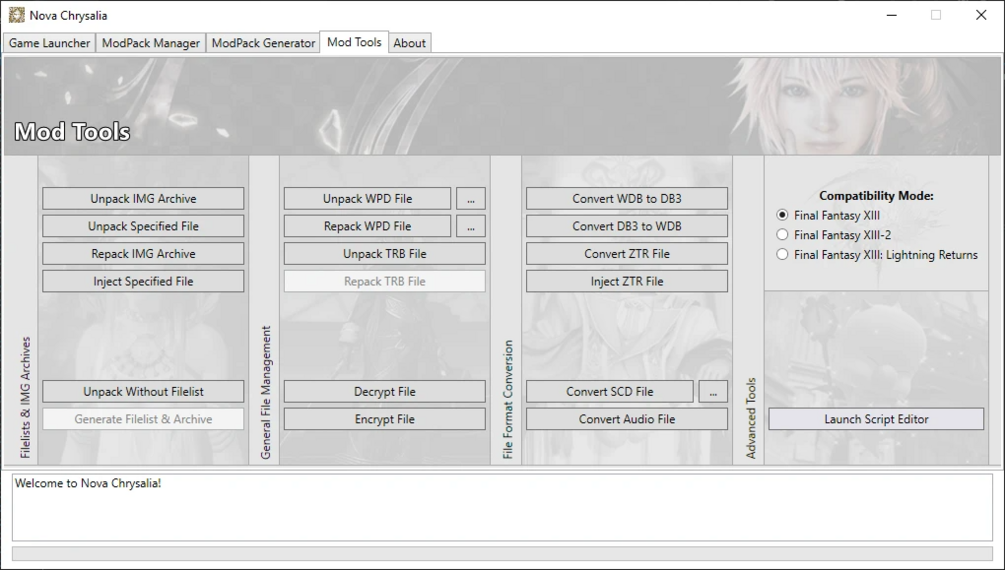Image resolution: width=1005 pixels, height=570 pixels.
Task: Click Unpack WPD File button
Action: click(x=367, y=199)
